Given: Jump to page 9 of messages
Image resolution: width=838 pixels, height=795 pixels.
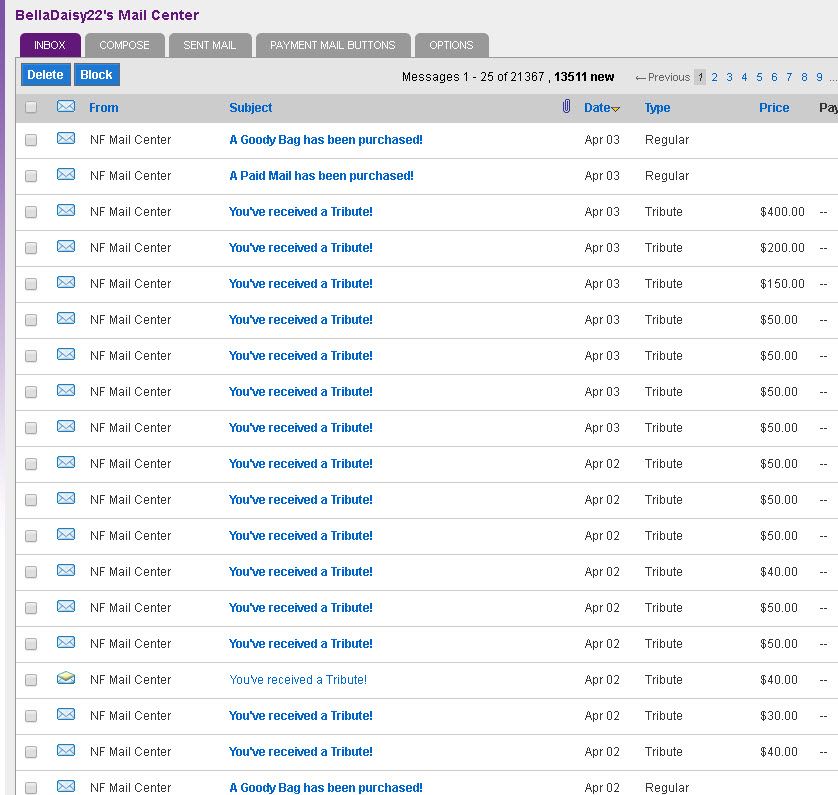Looking at the screenshot, I should pyautogui.click(x=819, y=77).
